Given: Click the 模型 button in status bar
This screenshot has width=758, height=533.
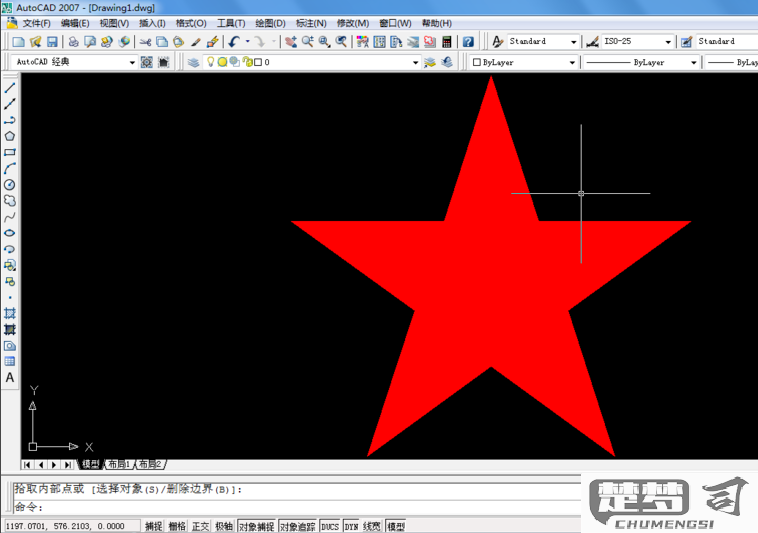Looking at the screenshot, I should [396, 526].
